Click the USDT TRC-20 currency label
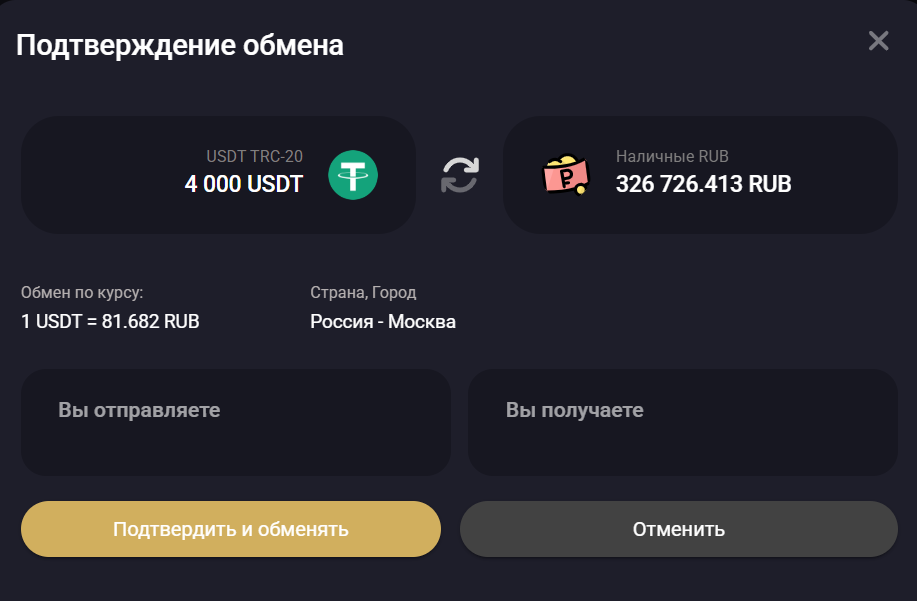This screenshot has width=917, height=601. (x=254, y=156)
